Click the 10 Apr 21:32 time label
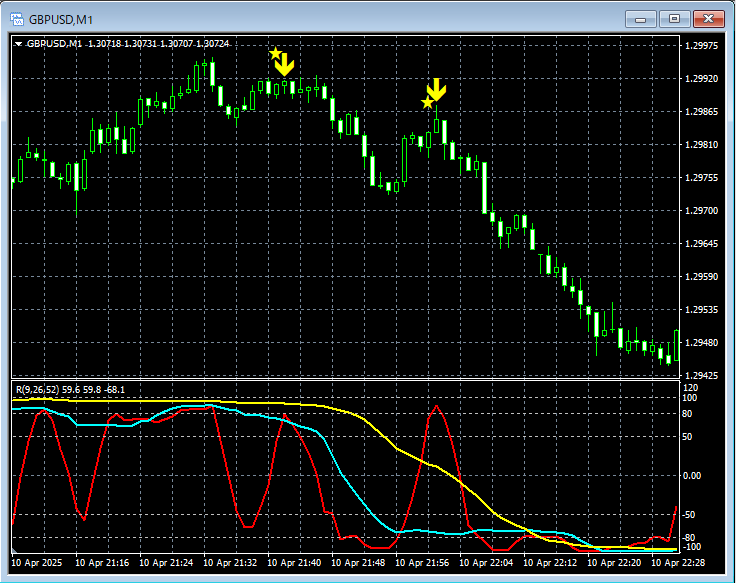Image resolution: width=737 pixels, height=583 pixels. [x=230, y=562]
